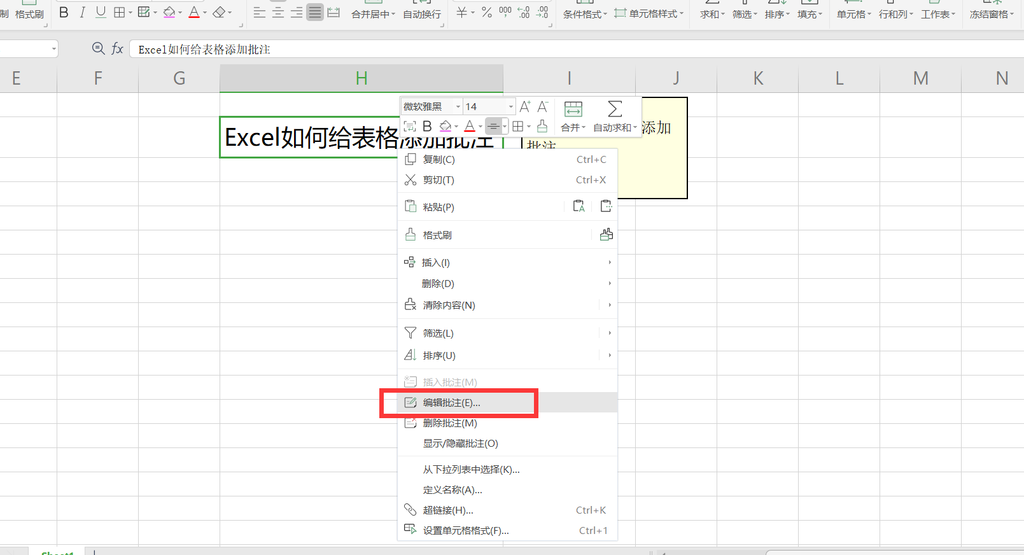Open the name box dropdown arrow
The height and width of the screenshot is (555, 1024).
[x=54, y=49]
